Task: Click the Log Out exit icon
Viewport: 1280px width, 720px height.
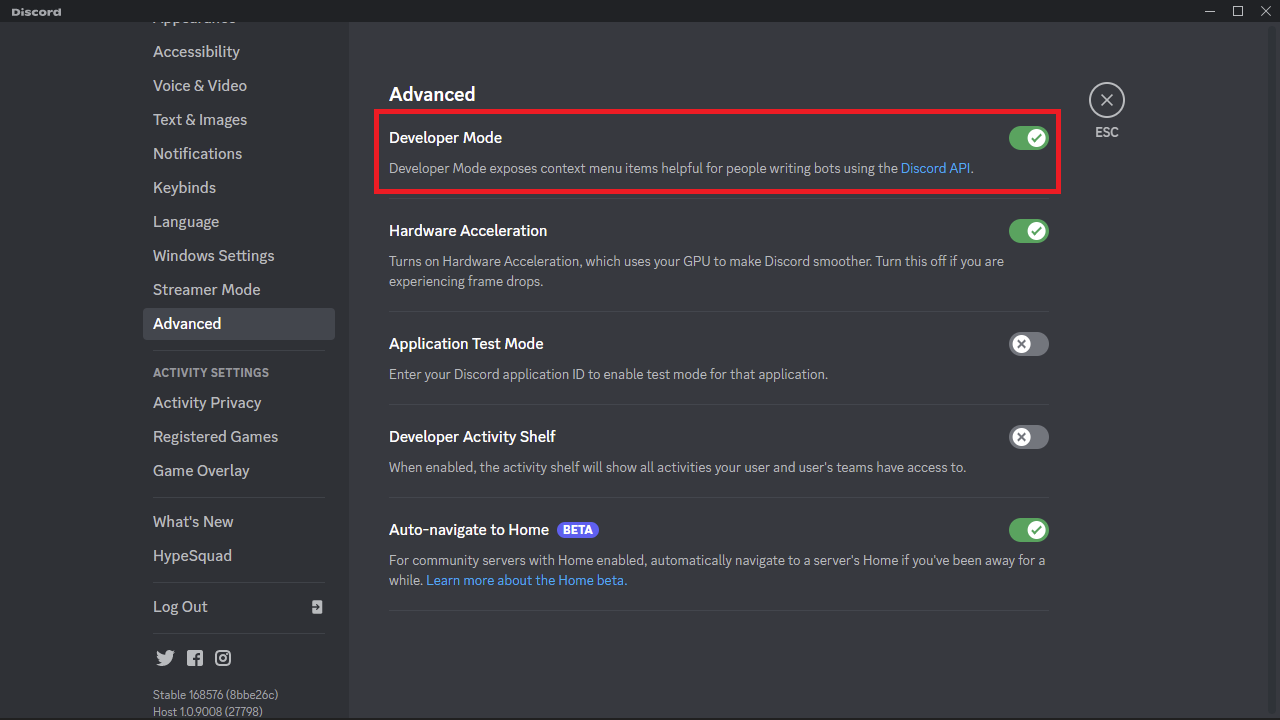Action: [x=317, y=607]
